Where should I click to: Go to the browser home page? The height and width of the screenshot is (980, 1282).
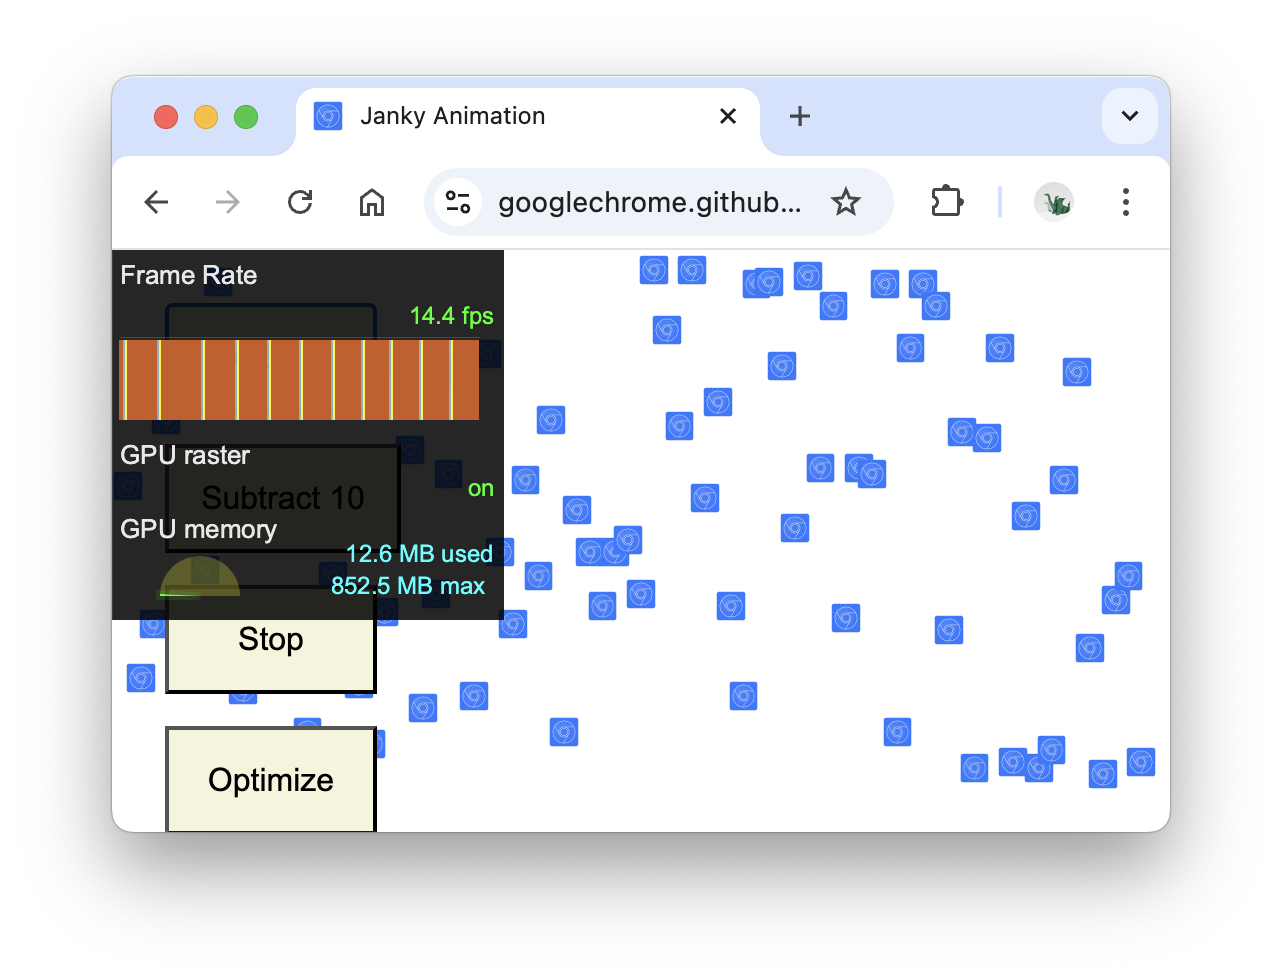click(x=372, y=203)
